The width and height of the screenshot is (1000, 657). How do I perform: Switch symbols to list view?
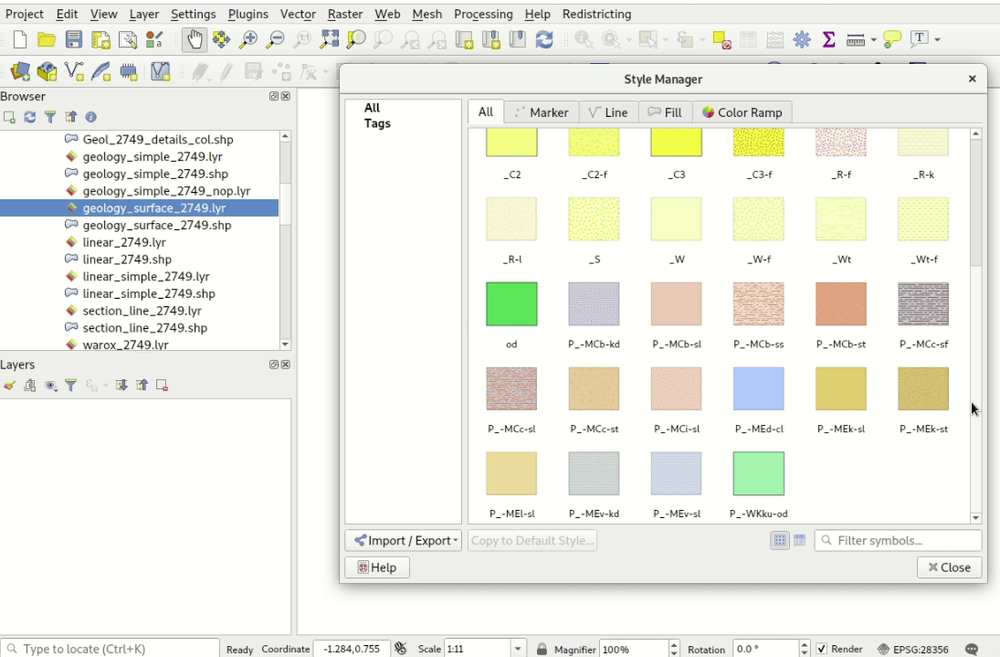[x=799, y=540]
